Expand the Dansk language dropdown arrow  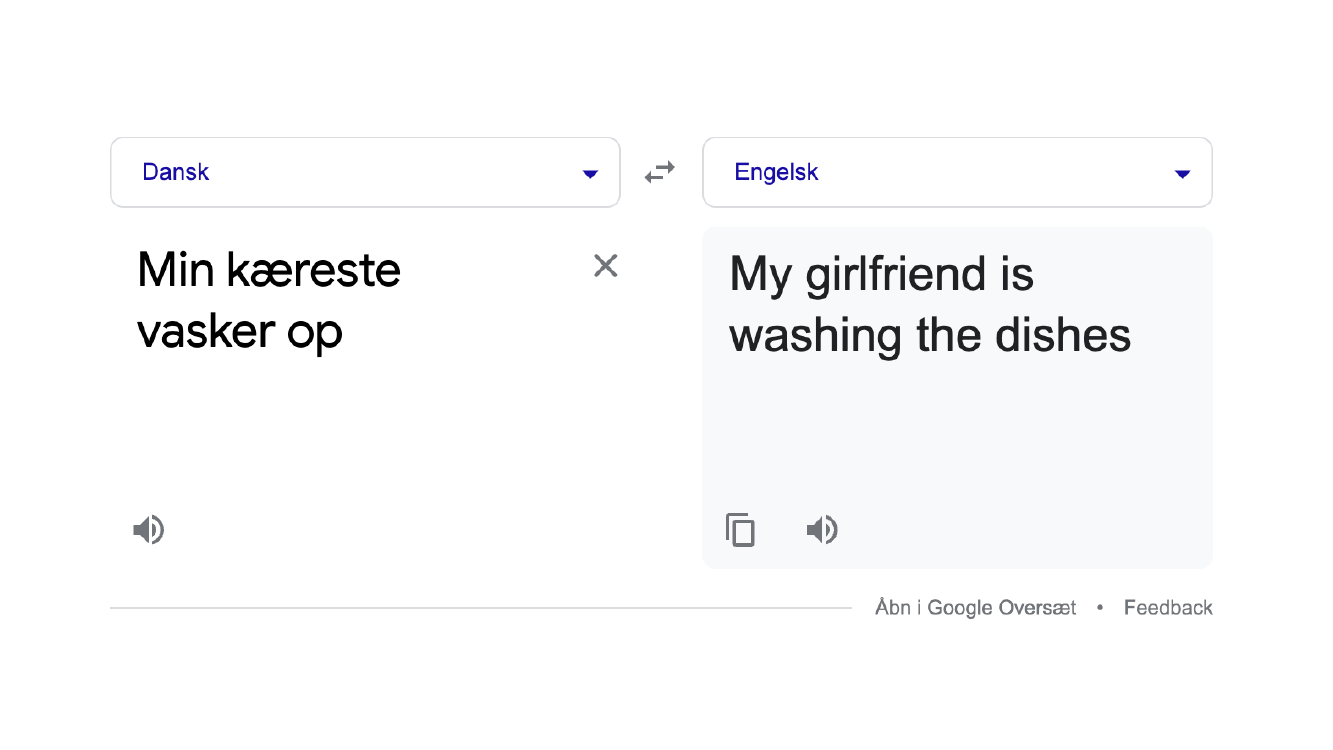[590, 174]
